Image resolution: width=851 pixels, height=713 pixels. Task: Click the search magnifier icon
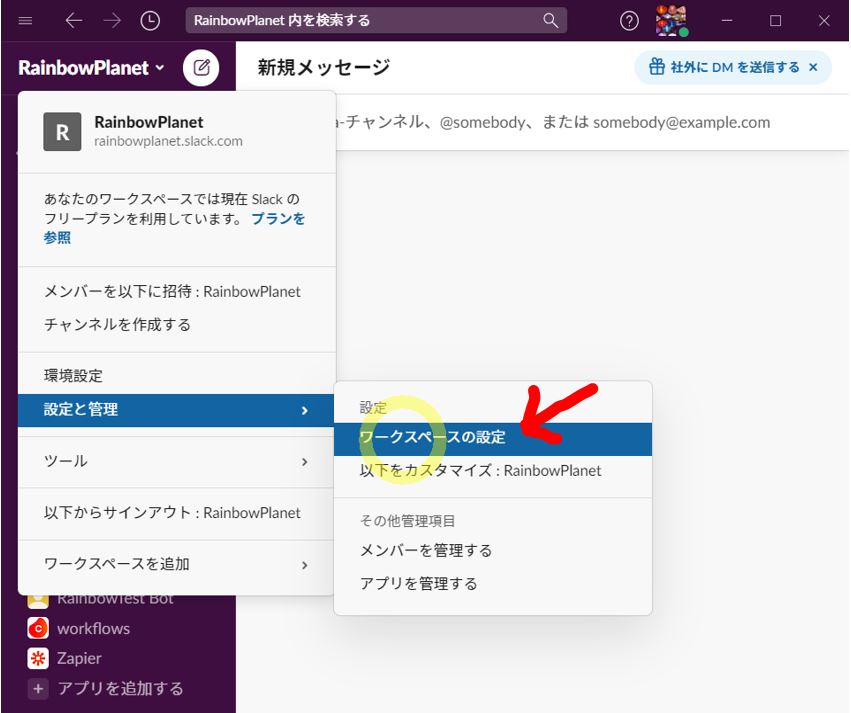pos(550,21)
